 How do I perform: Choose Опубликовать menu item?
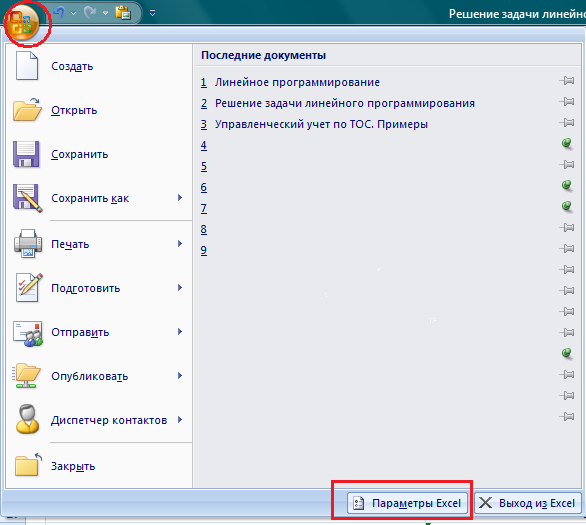99,376
